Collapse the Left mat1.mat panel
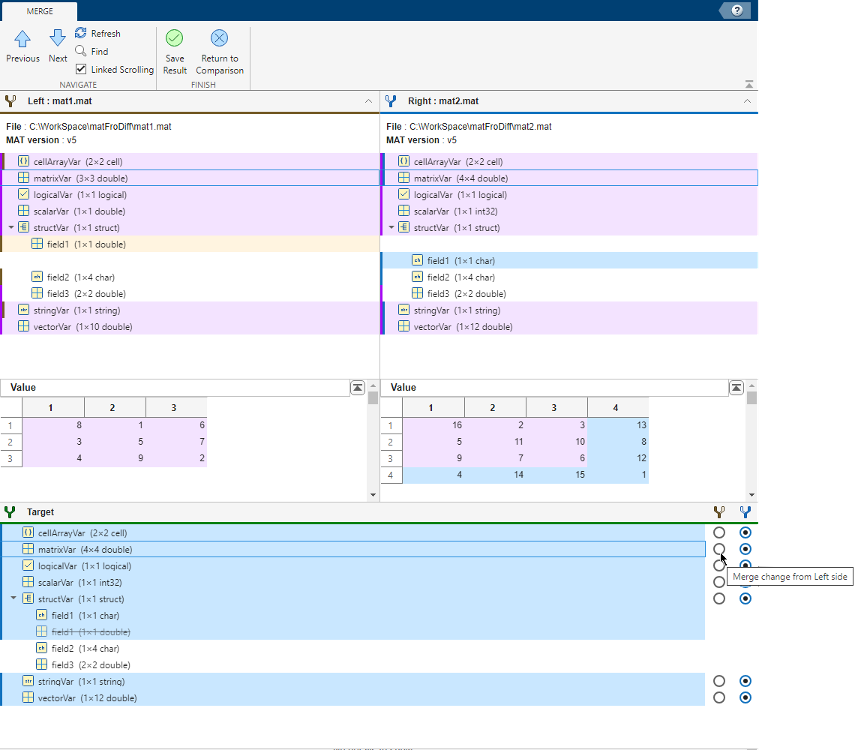 368,101
